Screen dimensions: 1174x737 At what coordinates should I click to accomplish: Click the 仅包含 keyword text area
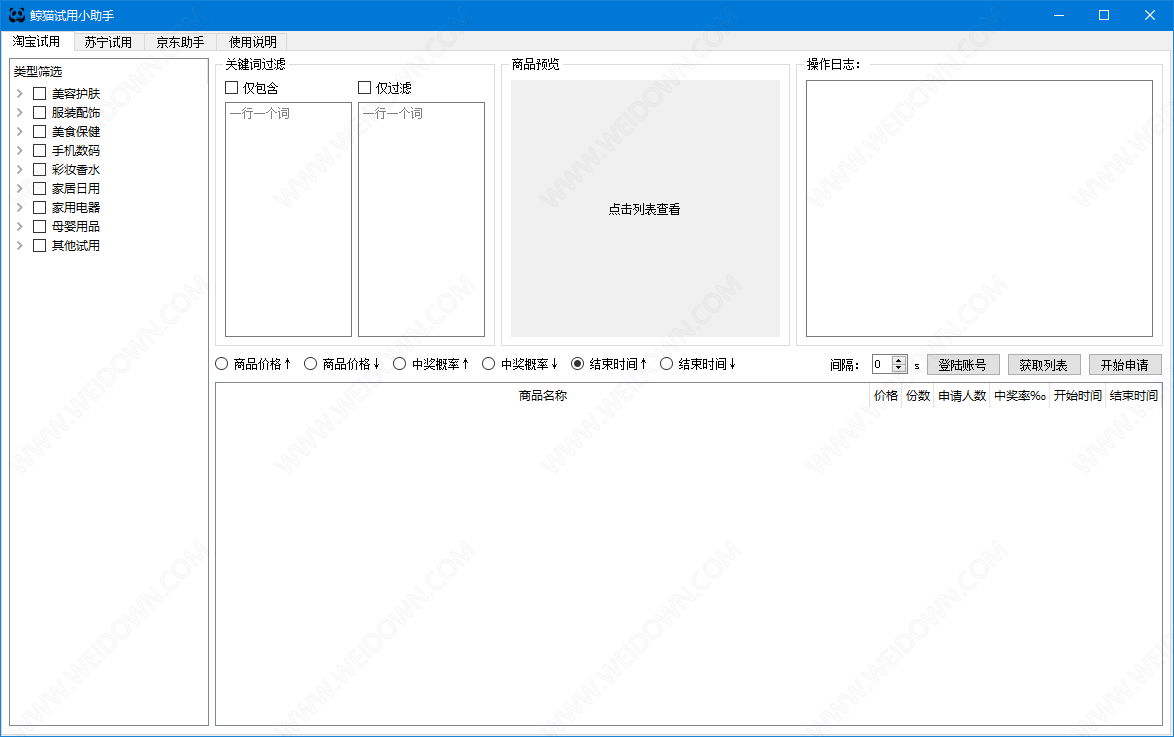[x=288, y=219]
